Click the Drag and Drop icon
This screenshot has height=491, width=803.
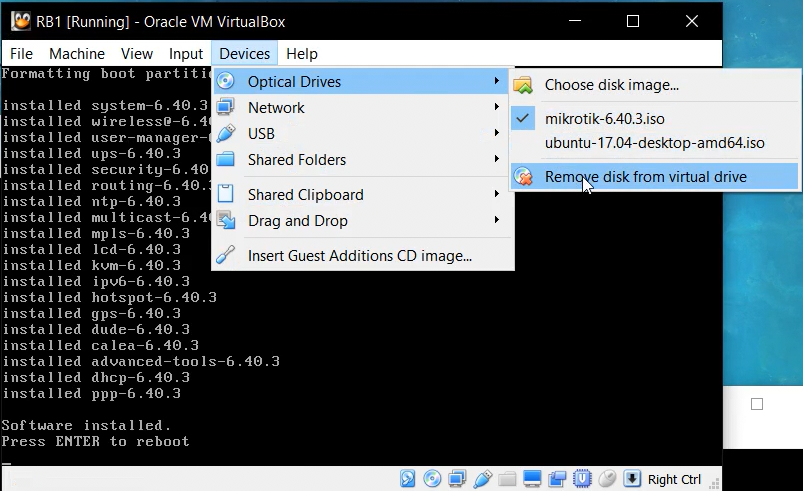click(x=225, y=220)
